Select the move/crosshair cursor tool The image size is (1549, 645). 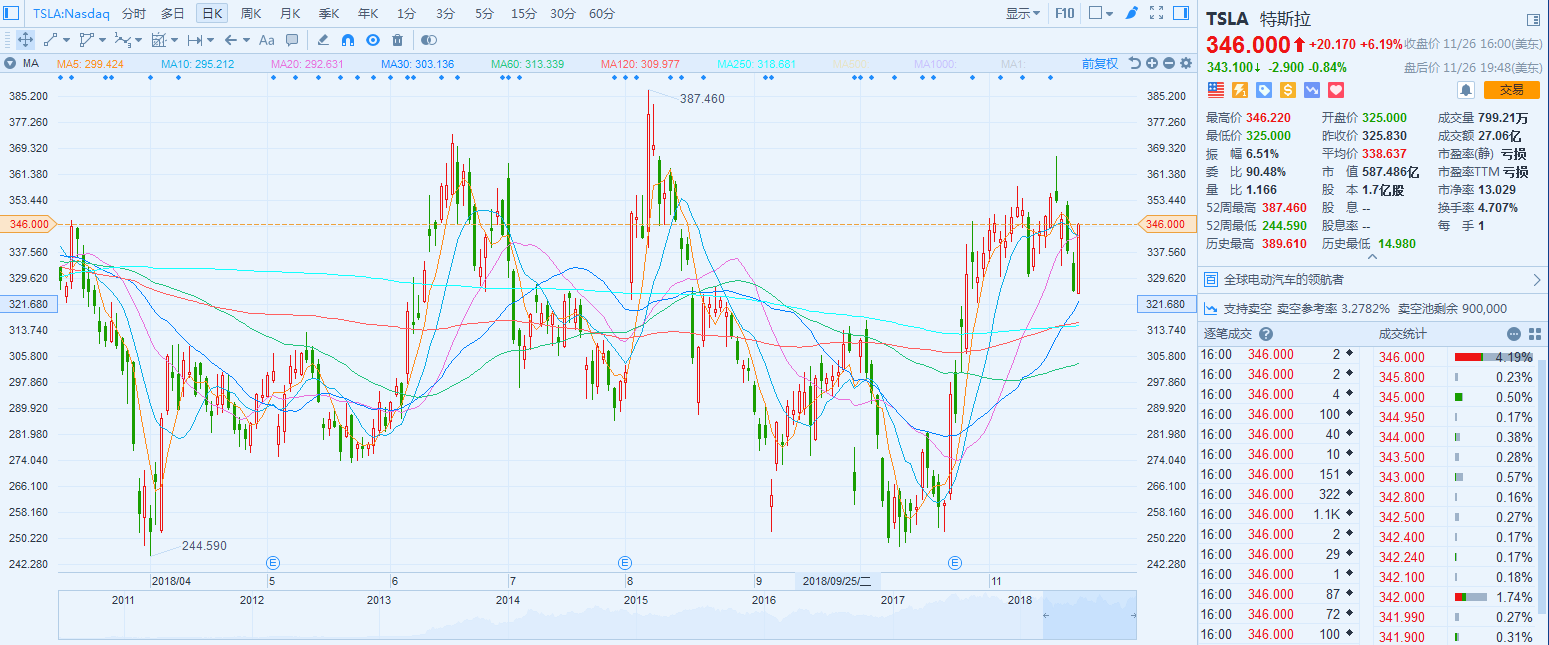[24, 40]
